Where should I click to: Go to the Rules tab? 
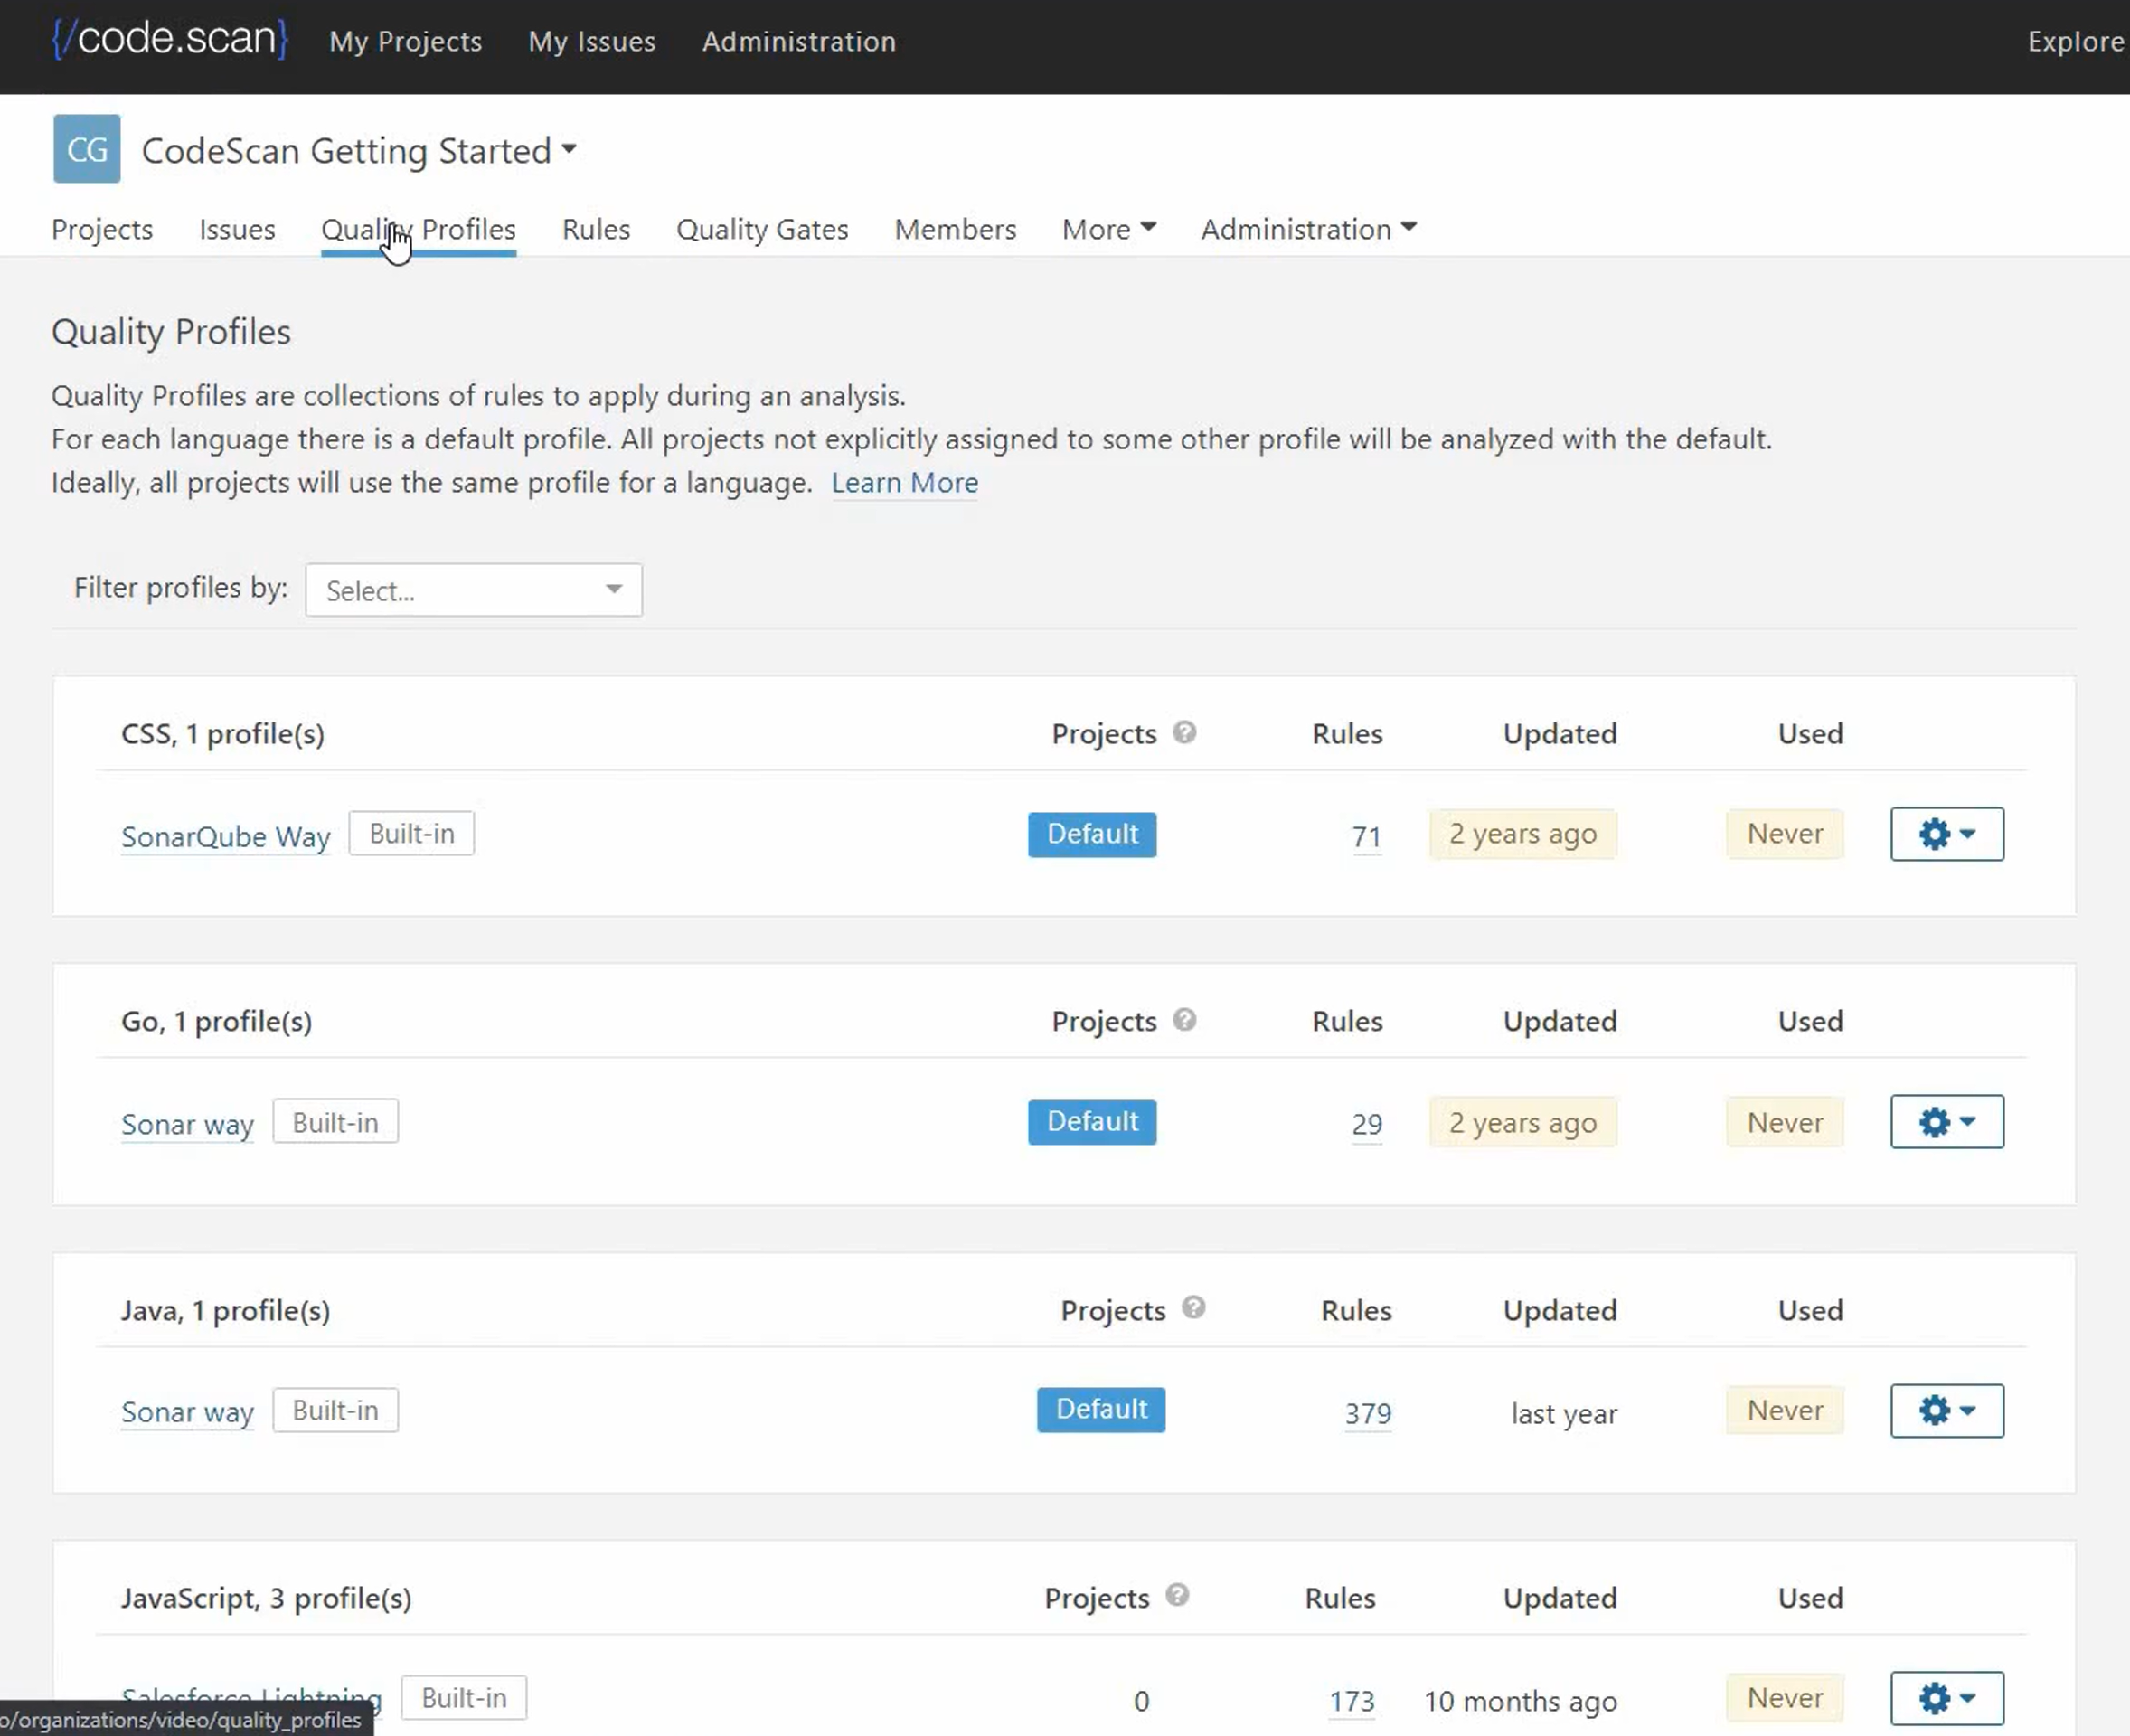click(x=596, y=229)
